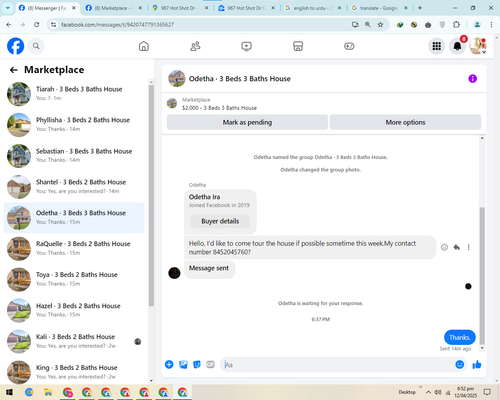
Task: Switch to english to urdu tab
Action: click(313, 8)
